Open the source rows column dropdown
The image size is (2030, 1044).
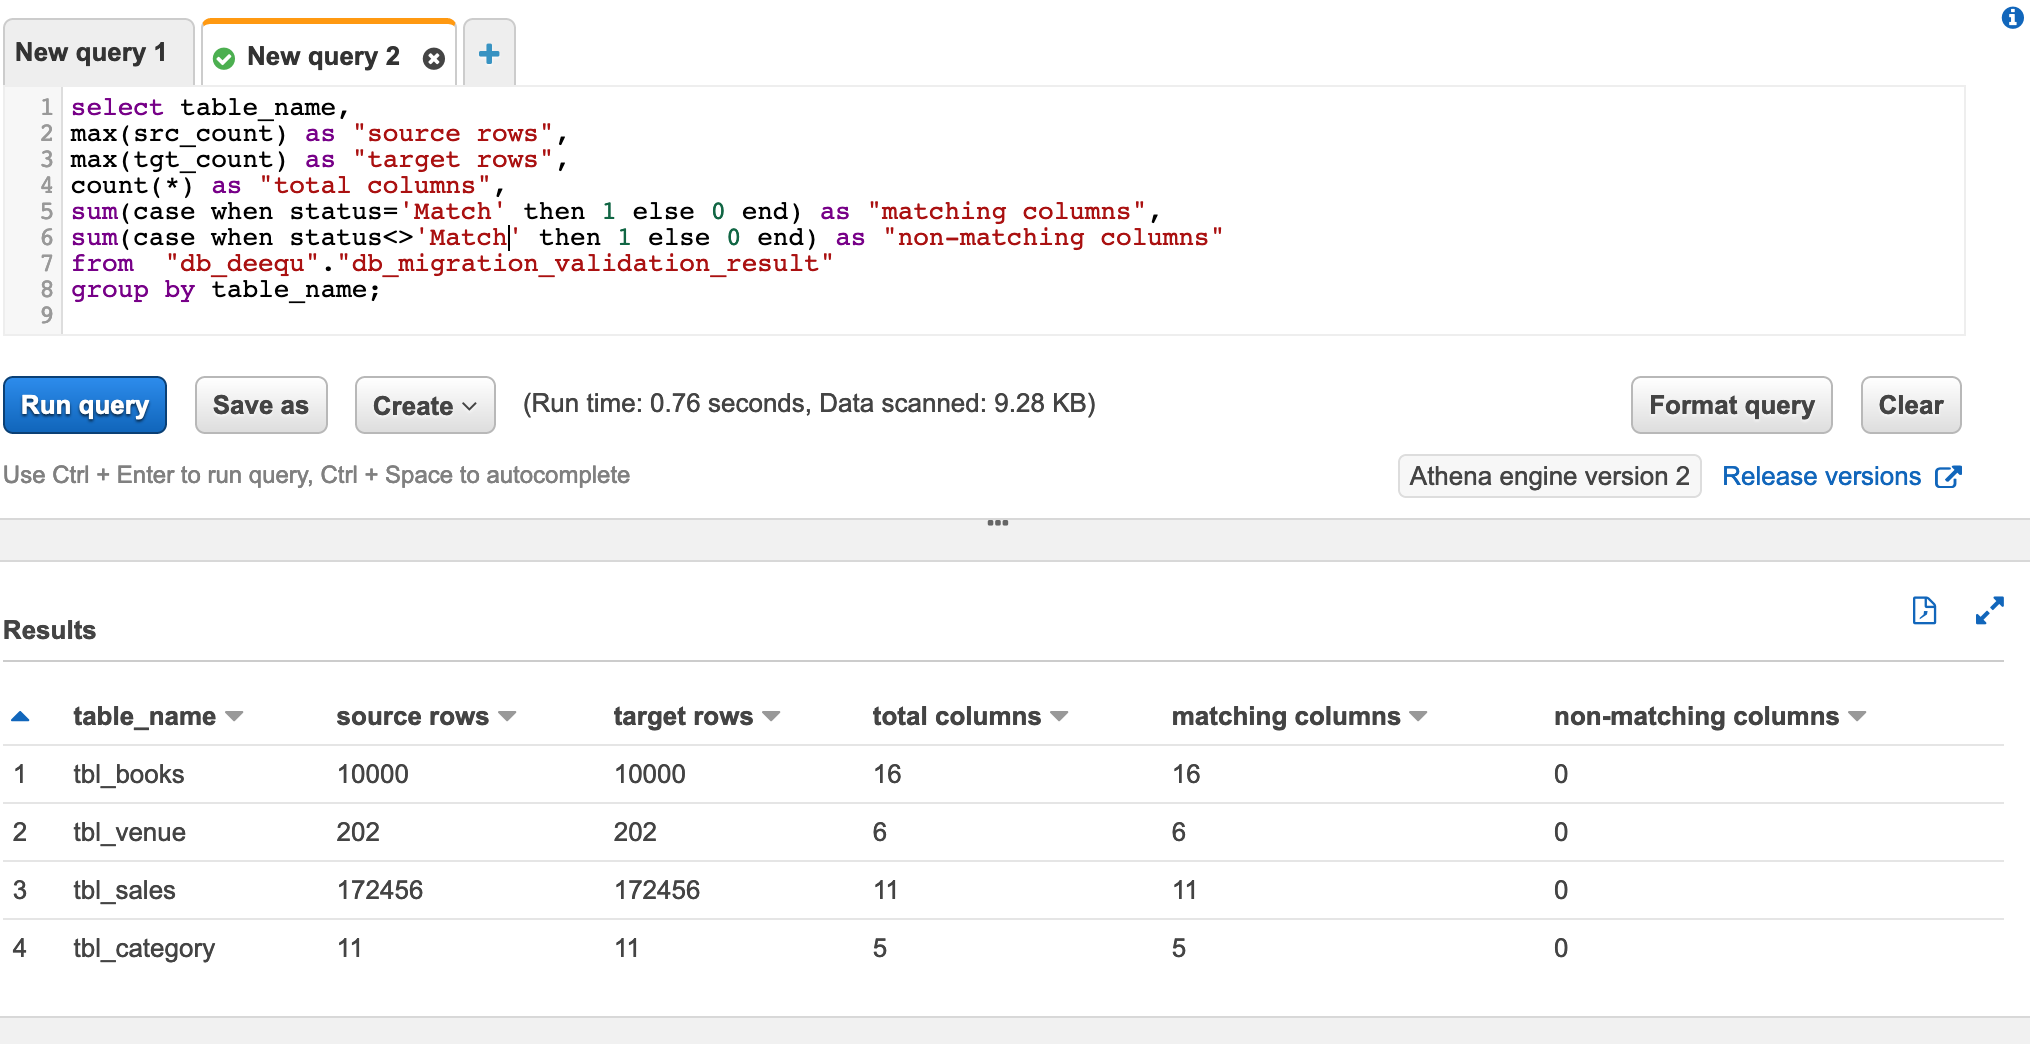pyautogui.click(x=507, y=716)
